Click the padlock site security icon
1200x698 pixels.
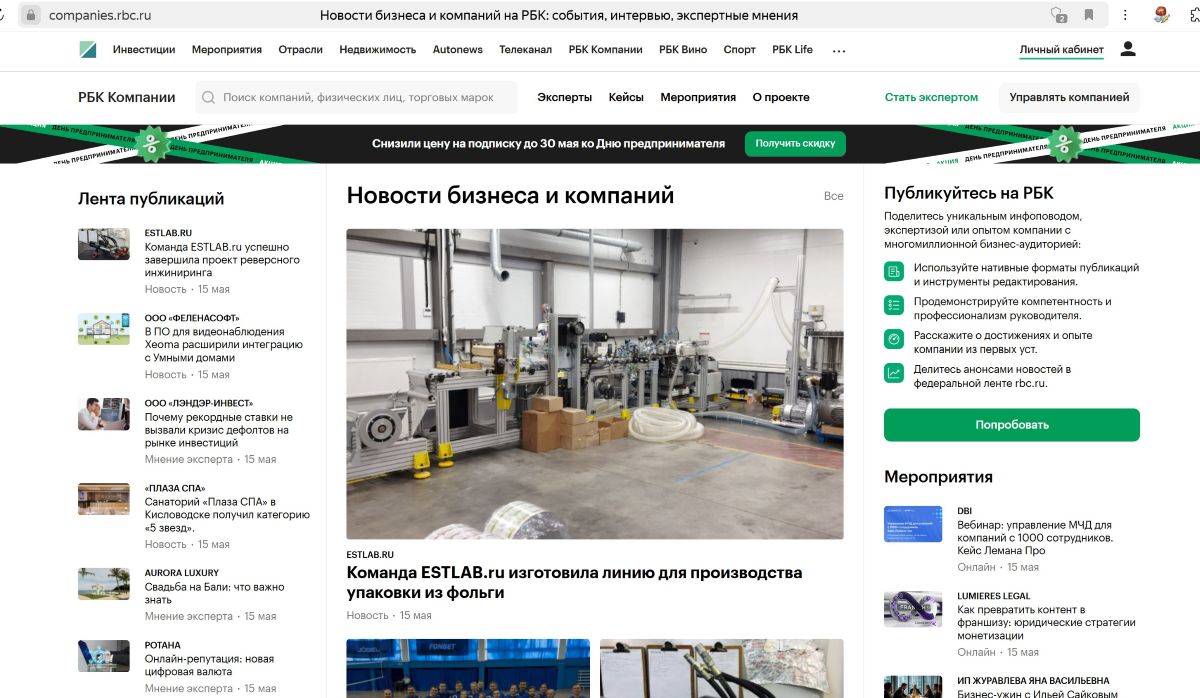click(30, 15)
